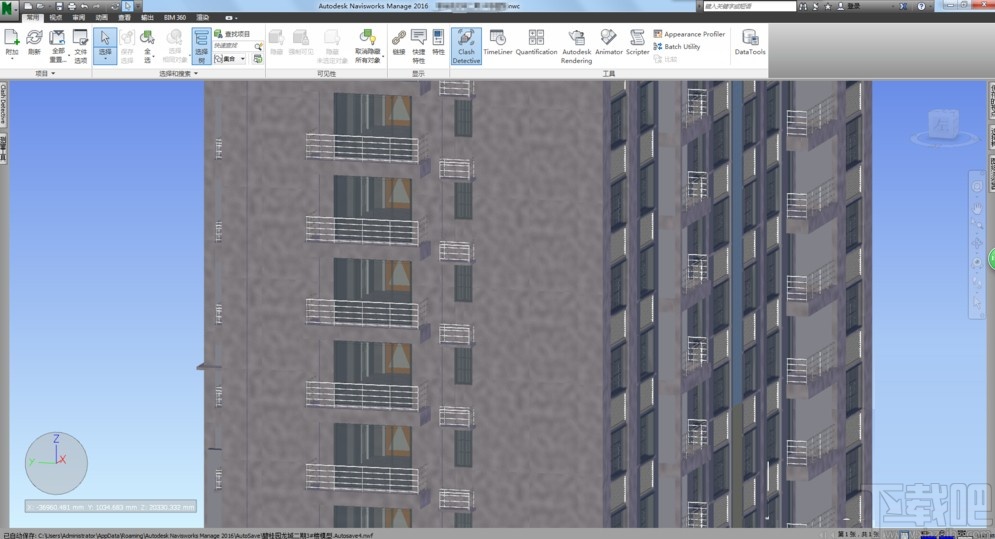Open the 集合 sets dropdown
This screenshot has width=995, height=539.
tap(235, 59)
